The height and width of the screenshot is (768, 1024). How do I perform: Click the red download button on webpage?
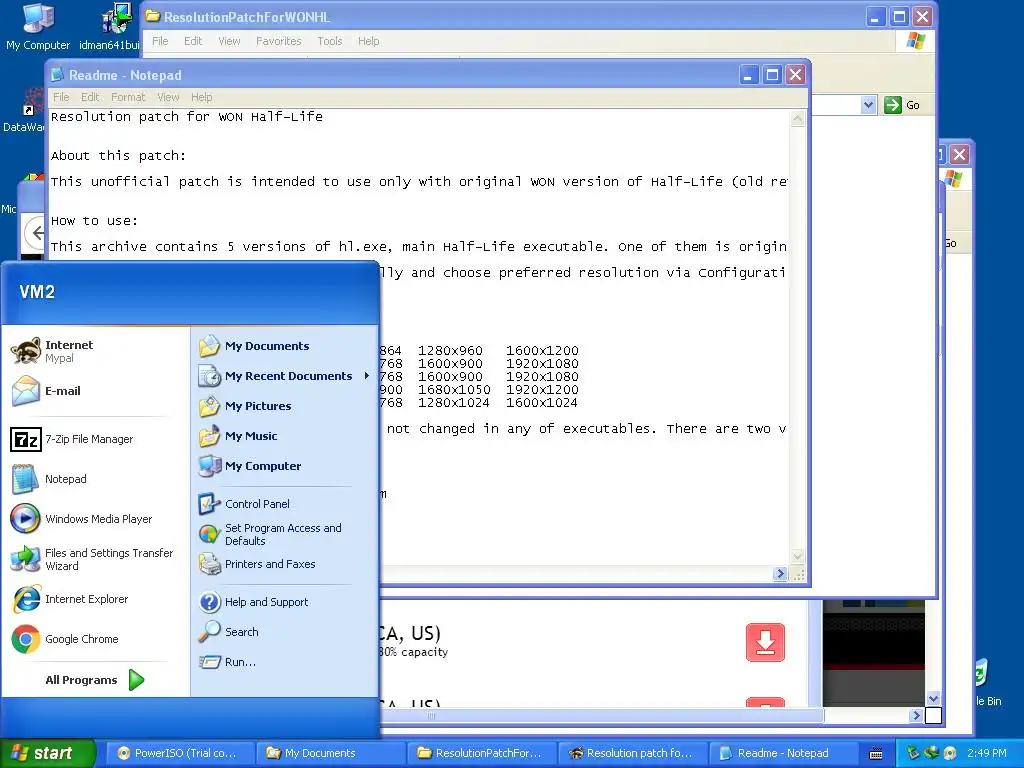tap(765, 642)
